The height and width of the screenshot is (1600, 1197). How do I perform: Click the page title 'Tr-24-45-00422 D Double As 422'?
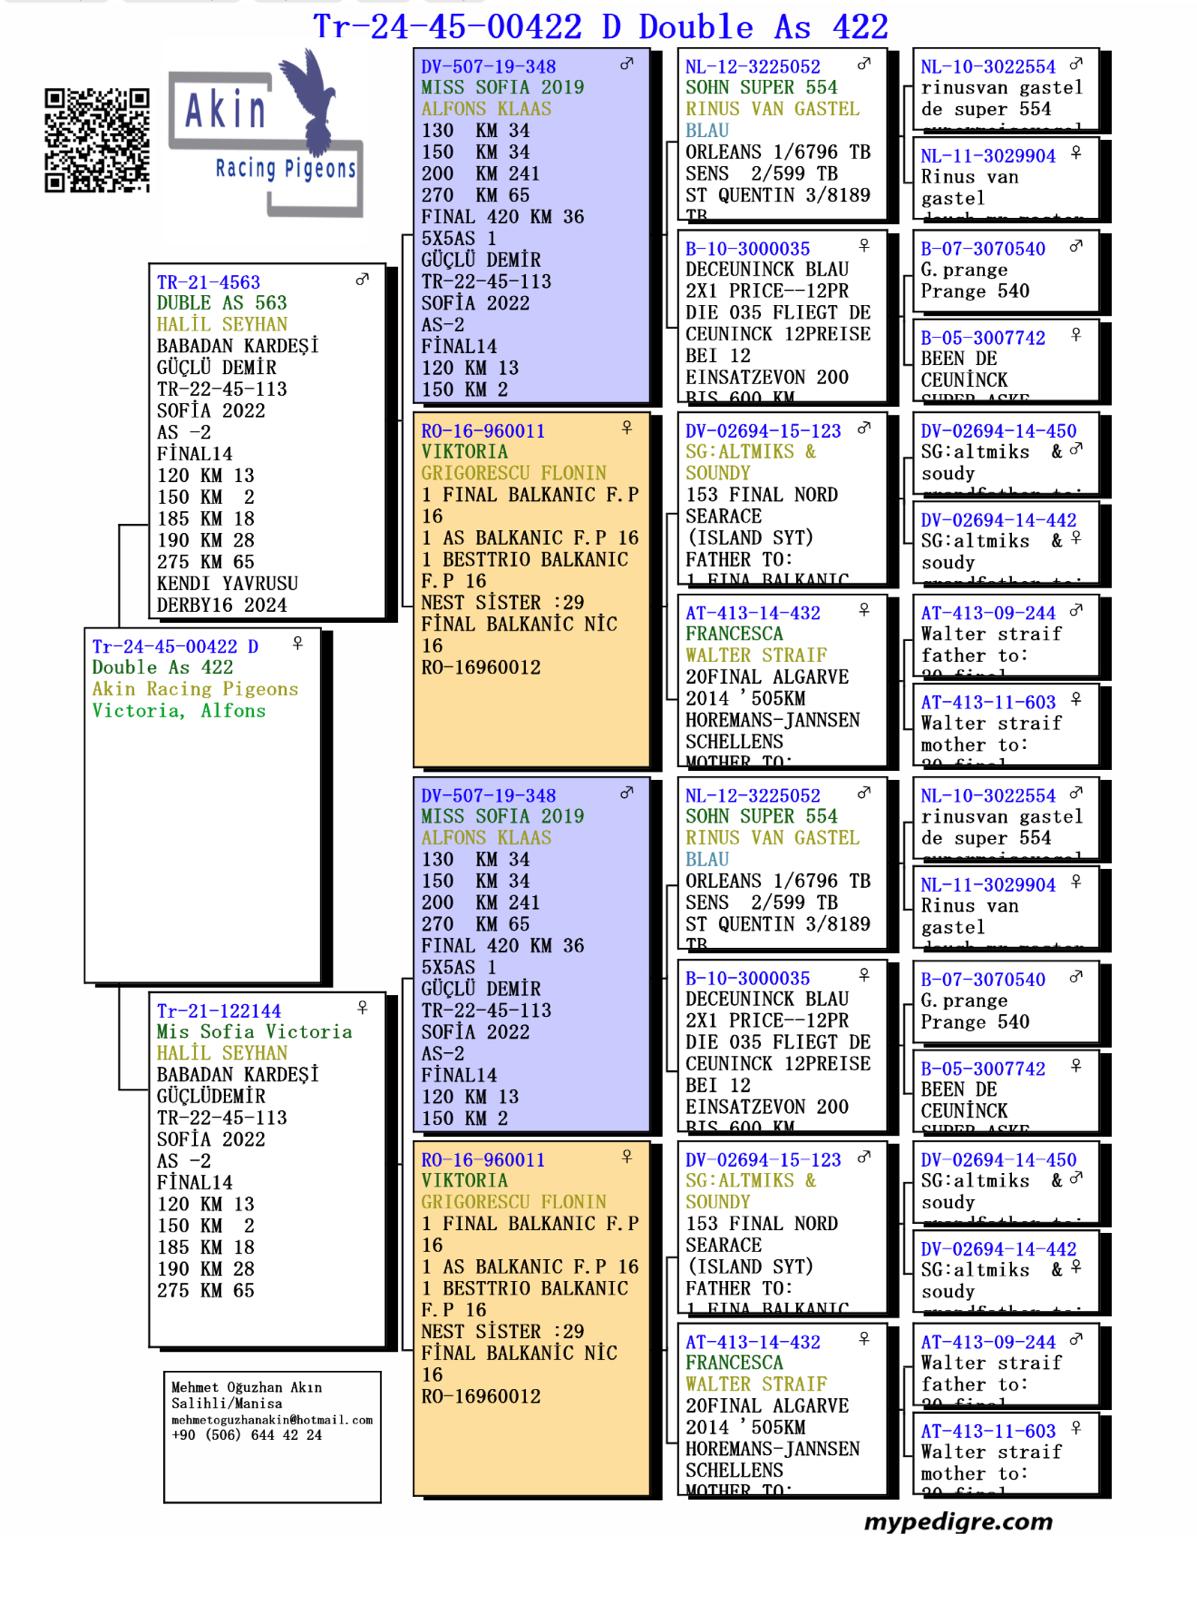pyautogui.click(x=600, y=26)
